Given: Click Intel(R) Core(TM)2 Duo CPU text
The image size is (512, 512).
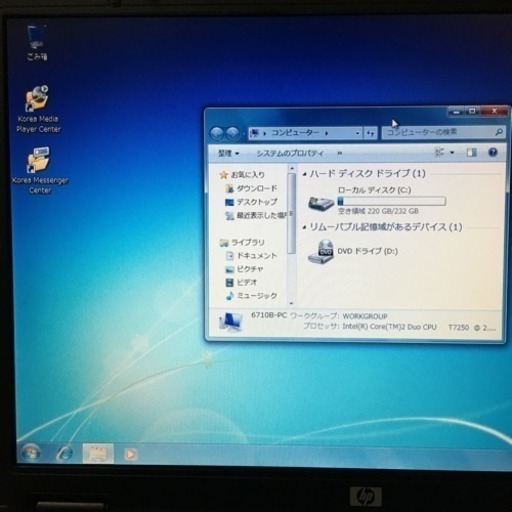Looking at the screenshot, I should point(389,327).
